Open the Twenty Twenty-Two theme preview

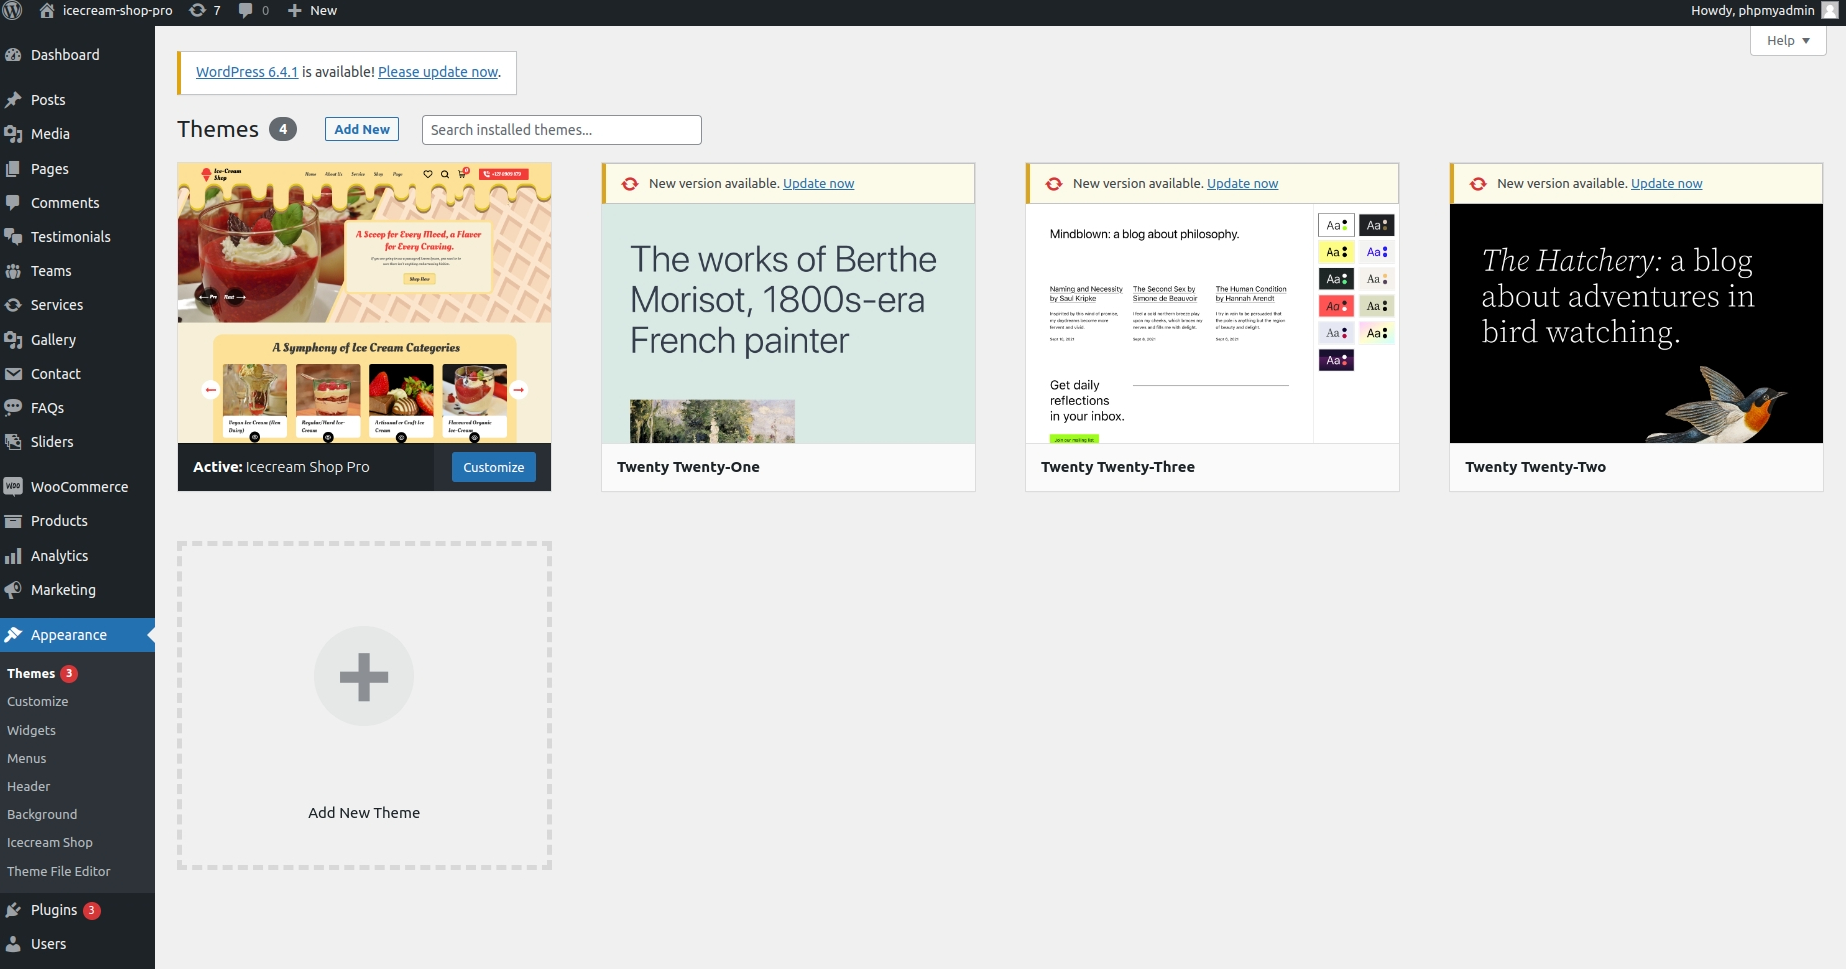[1636, 324]
